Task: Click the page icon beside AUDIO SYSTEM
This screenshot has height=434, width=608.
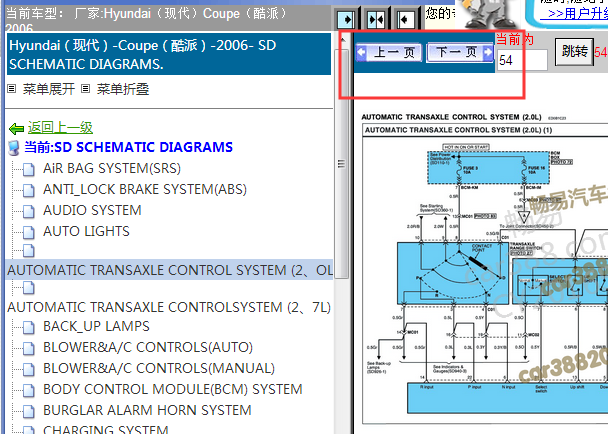Action: tap(28, 211)
